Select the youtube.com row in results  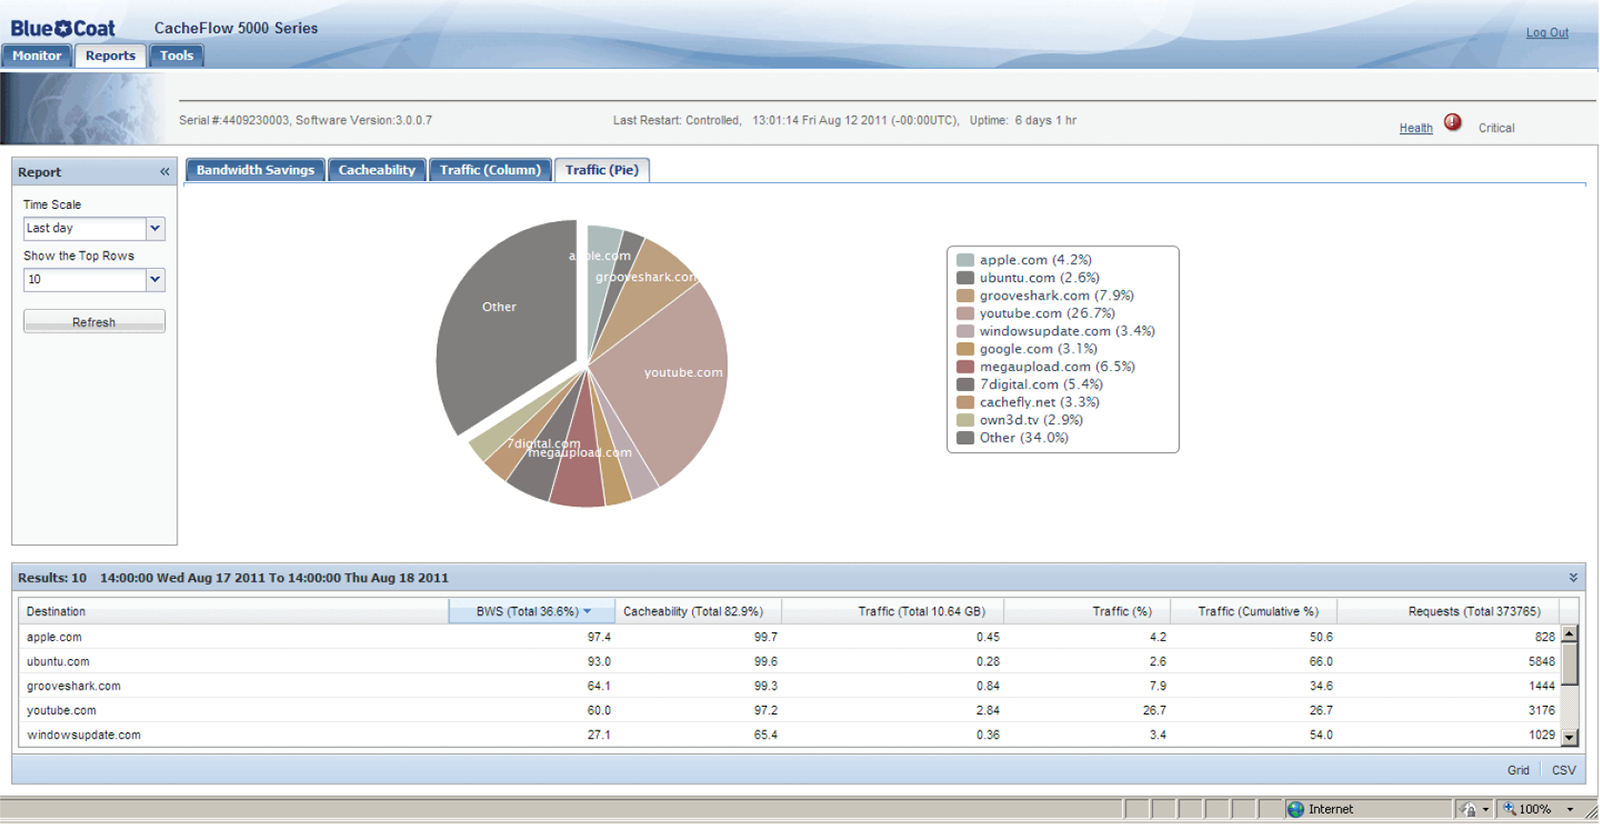[x=790, y=711]
